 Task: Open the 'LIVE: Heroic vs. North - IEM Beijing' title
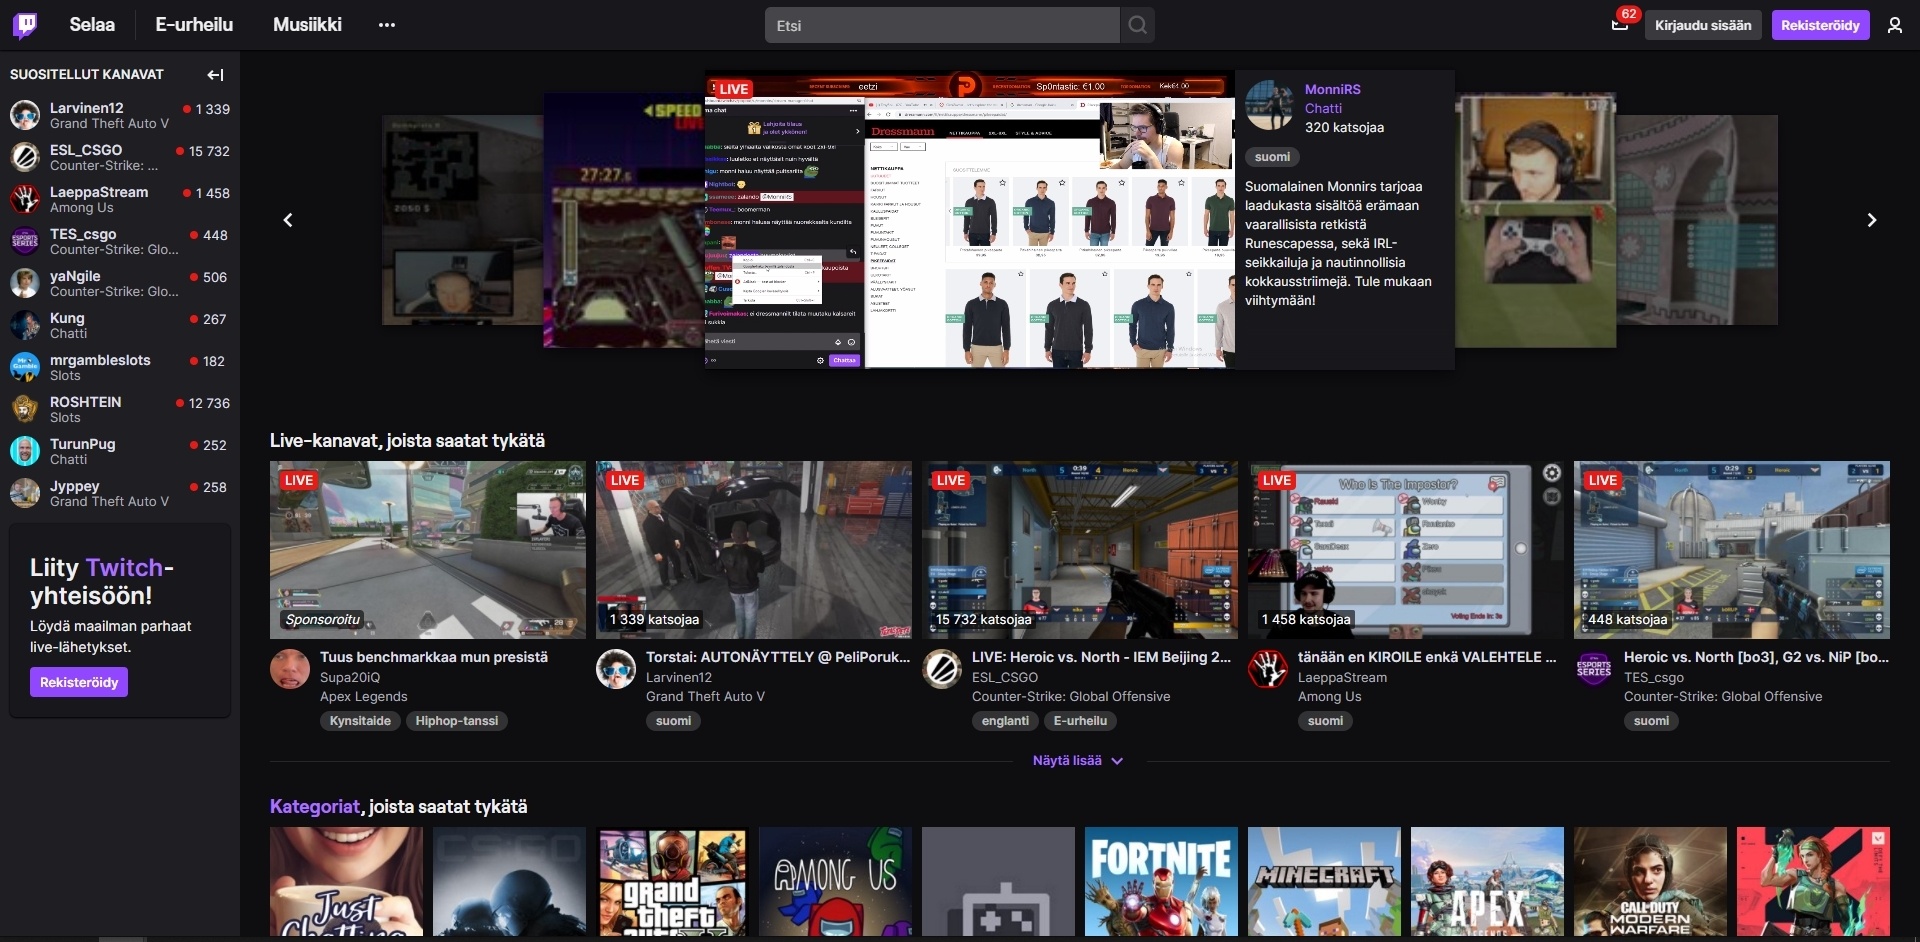[1101, 657]
